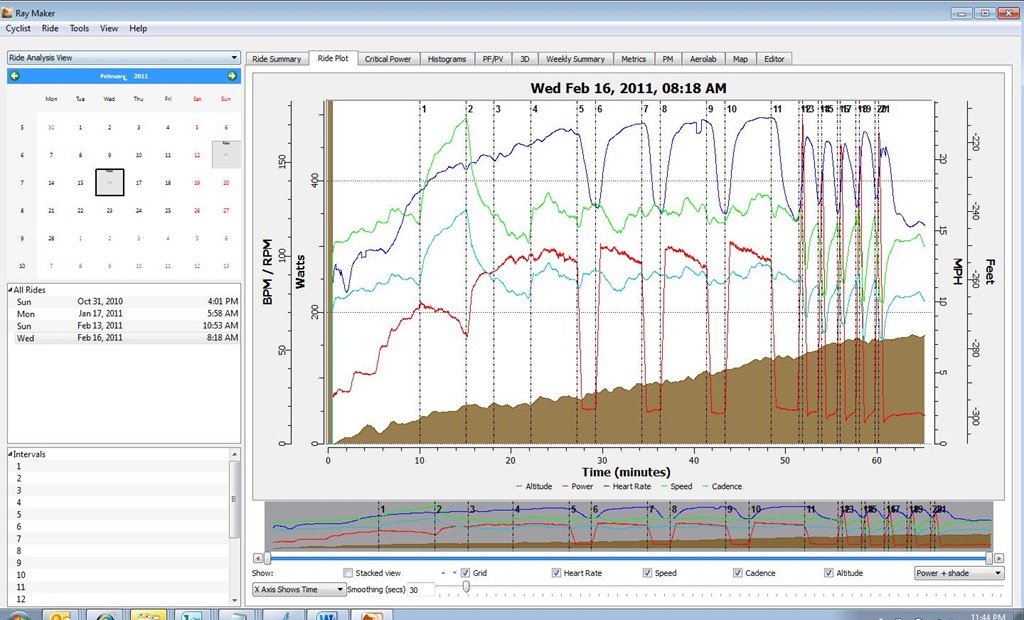1024x620 pixels.
Task: Click the left arrow of range scrollbar
Action: [x=258, y=558]
